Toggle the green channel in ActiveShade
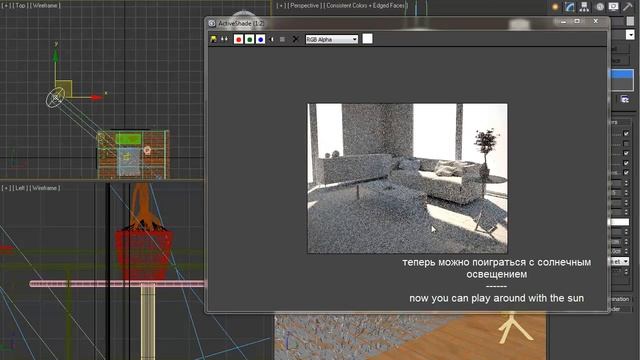 (x=249, y=39)
